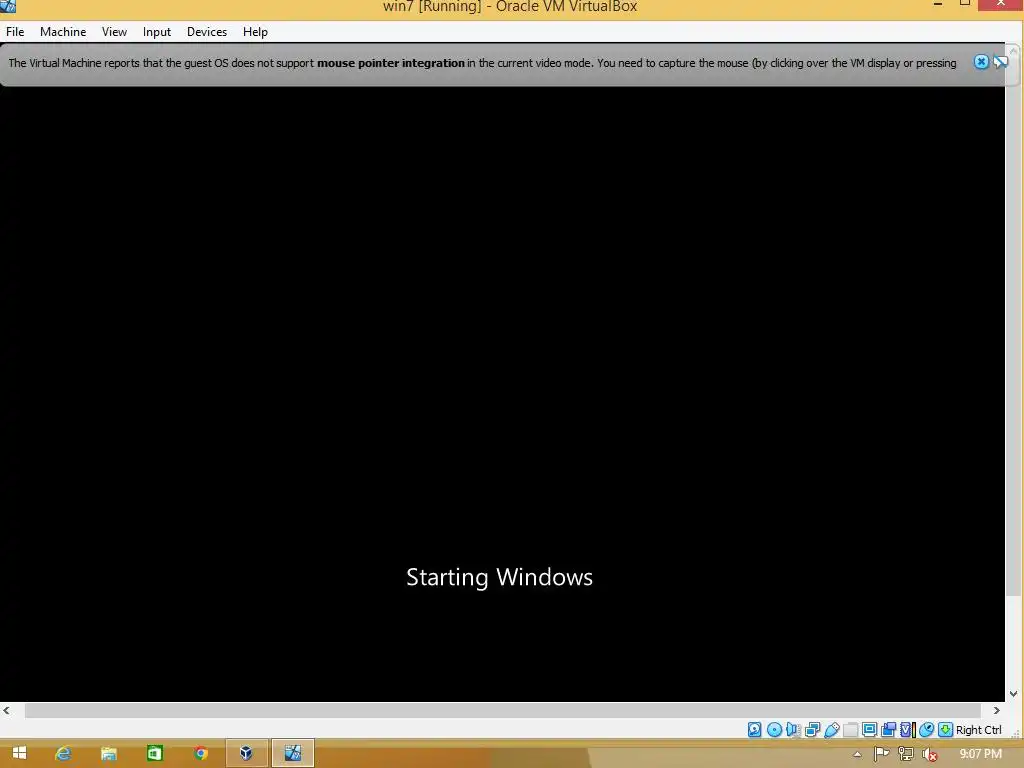Close the win7 VirtualBox window
1024x768 pixels.
(x=1001, y=5)
